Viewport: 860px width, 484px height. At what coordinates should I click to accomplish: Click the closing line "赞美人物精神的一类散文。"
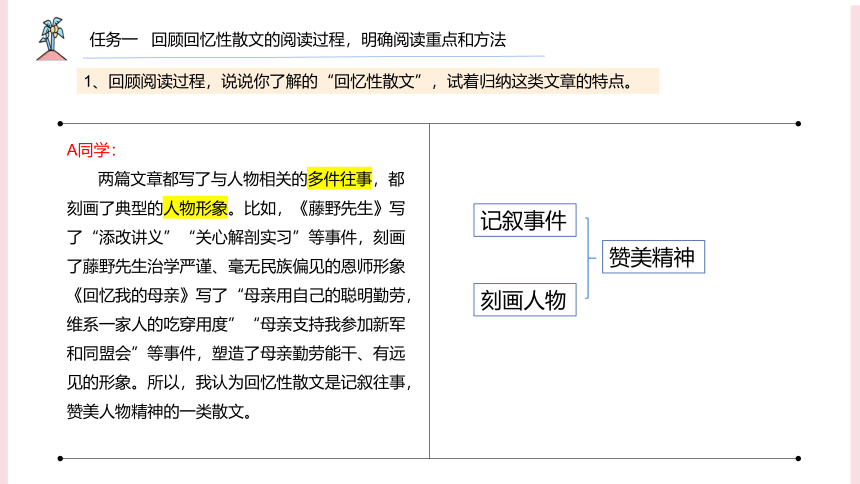point(160,411)
